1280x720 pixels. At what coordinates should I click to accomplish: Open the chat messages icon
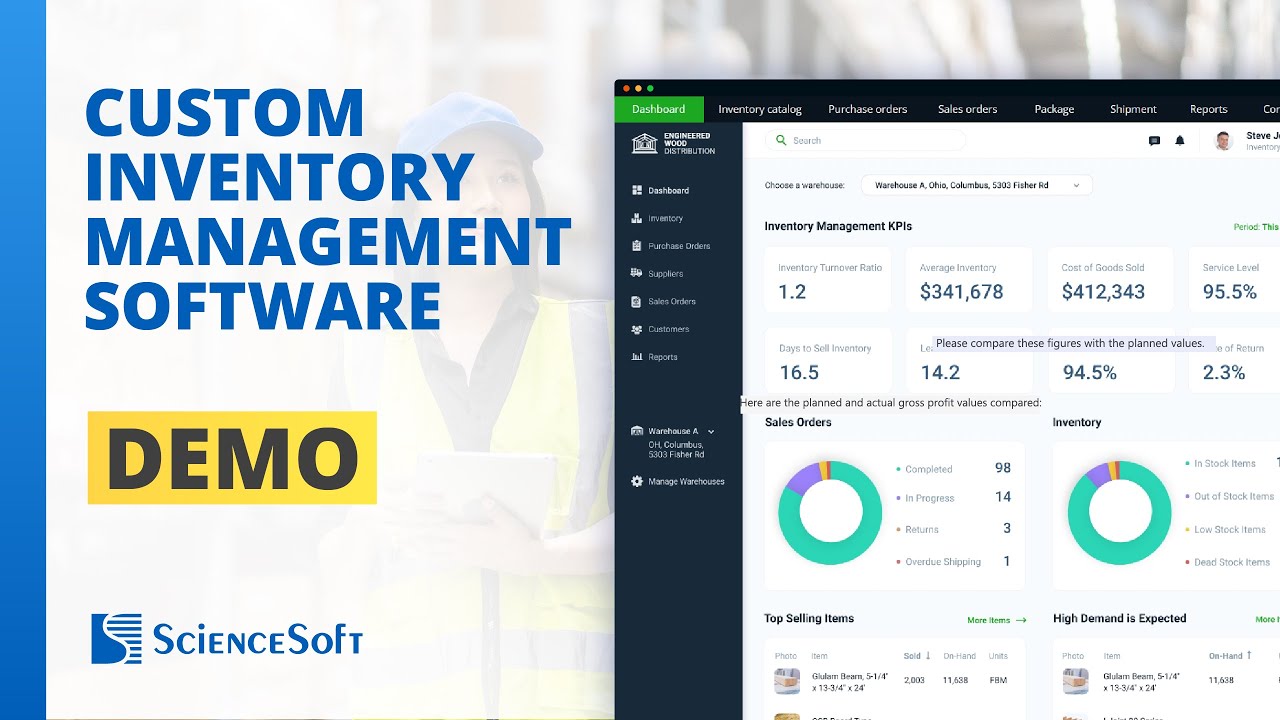point(1154,141)
